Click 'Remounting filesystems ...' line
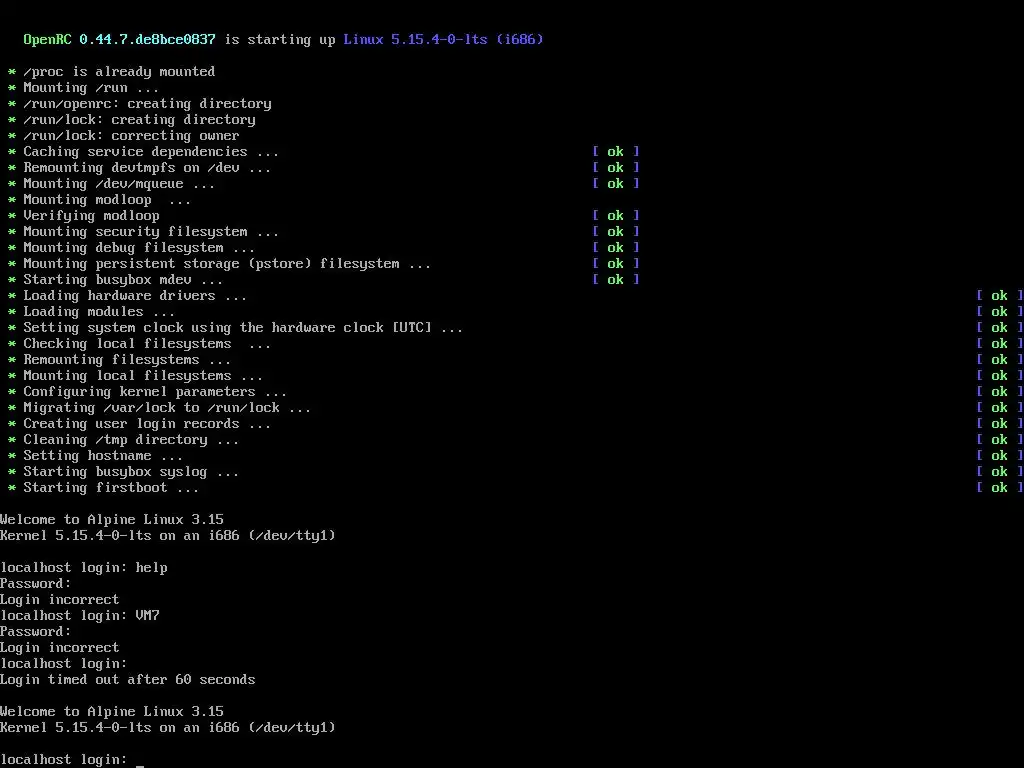This screenshot has height=768, width=1024. point(127,360)
